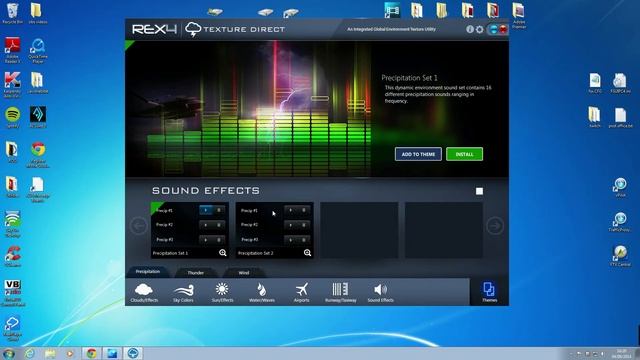Open Internet Explorer from the taskbar
Viewport: 640px width, 360px height.
click(29, 353)
